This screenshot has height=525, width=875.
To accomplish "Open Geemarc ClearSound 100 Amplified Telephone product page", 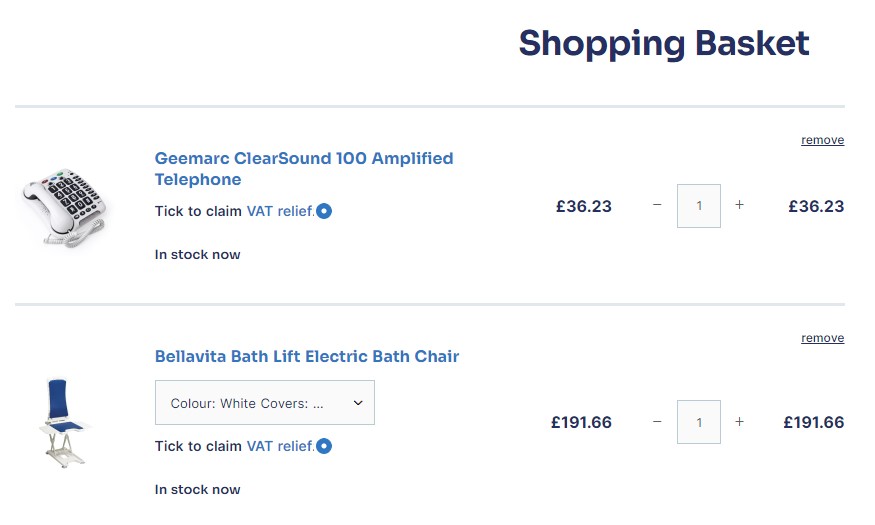I will point(303,168).
